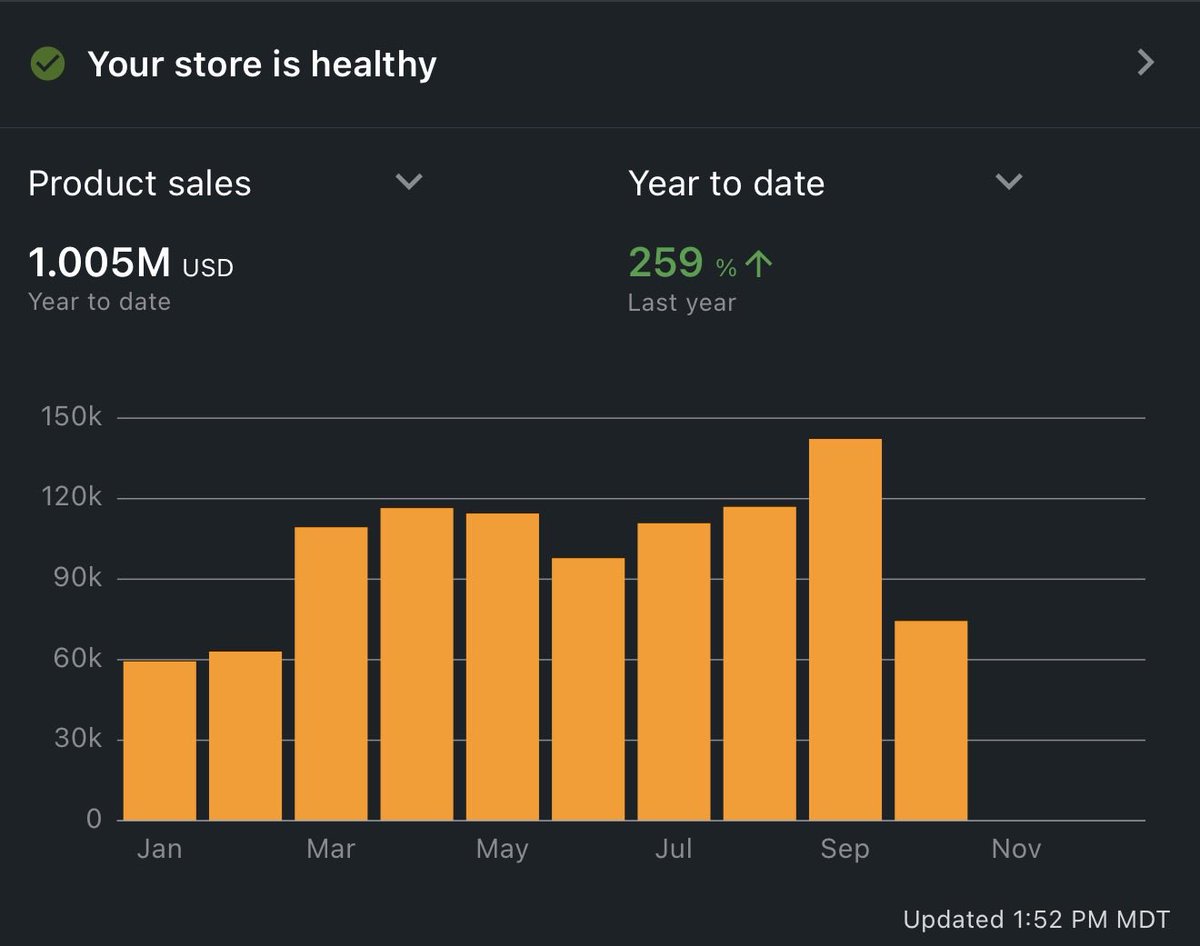Select the July sales bar
Screen dimensions: 1200x946
pos(674,672)
